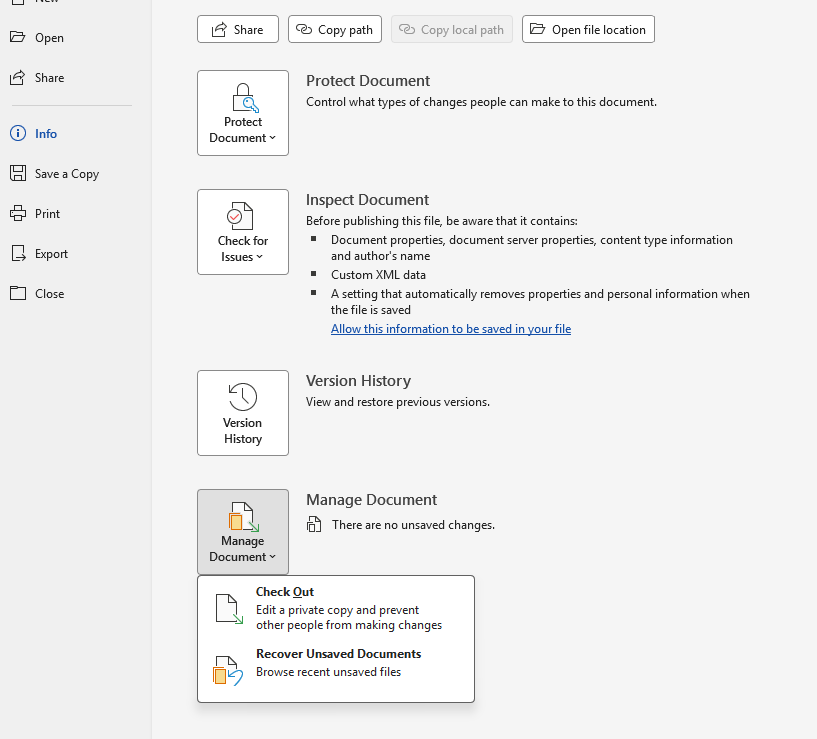Click Open file location button
Viewport: 817px width, 739px height.
[x=588, y=29]
